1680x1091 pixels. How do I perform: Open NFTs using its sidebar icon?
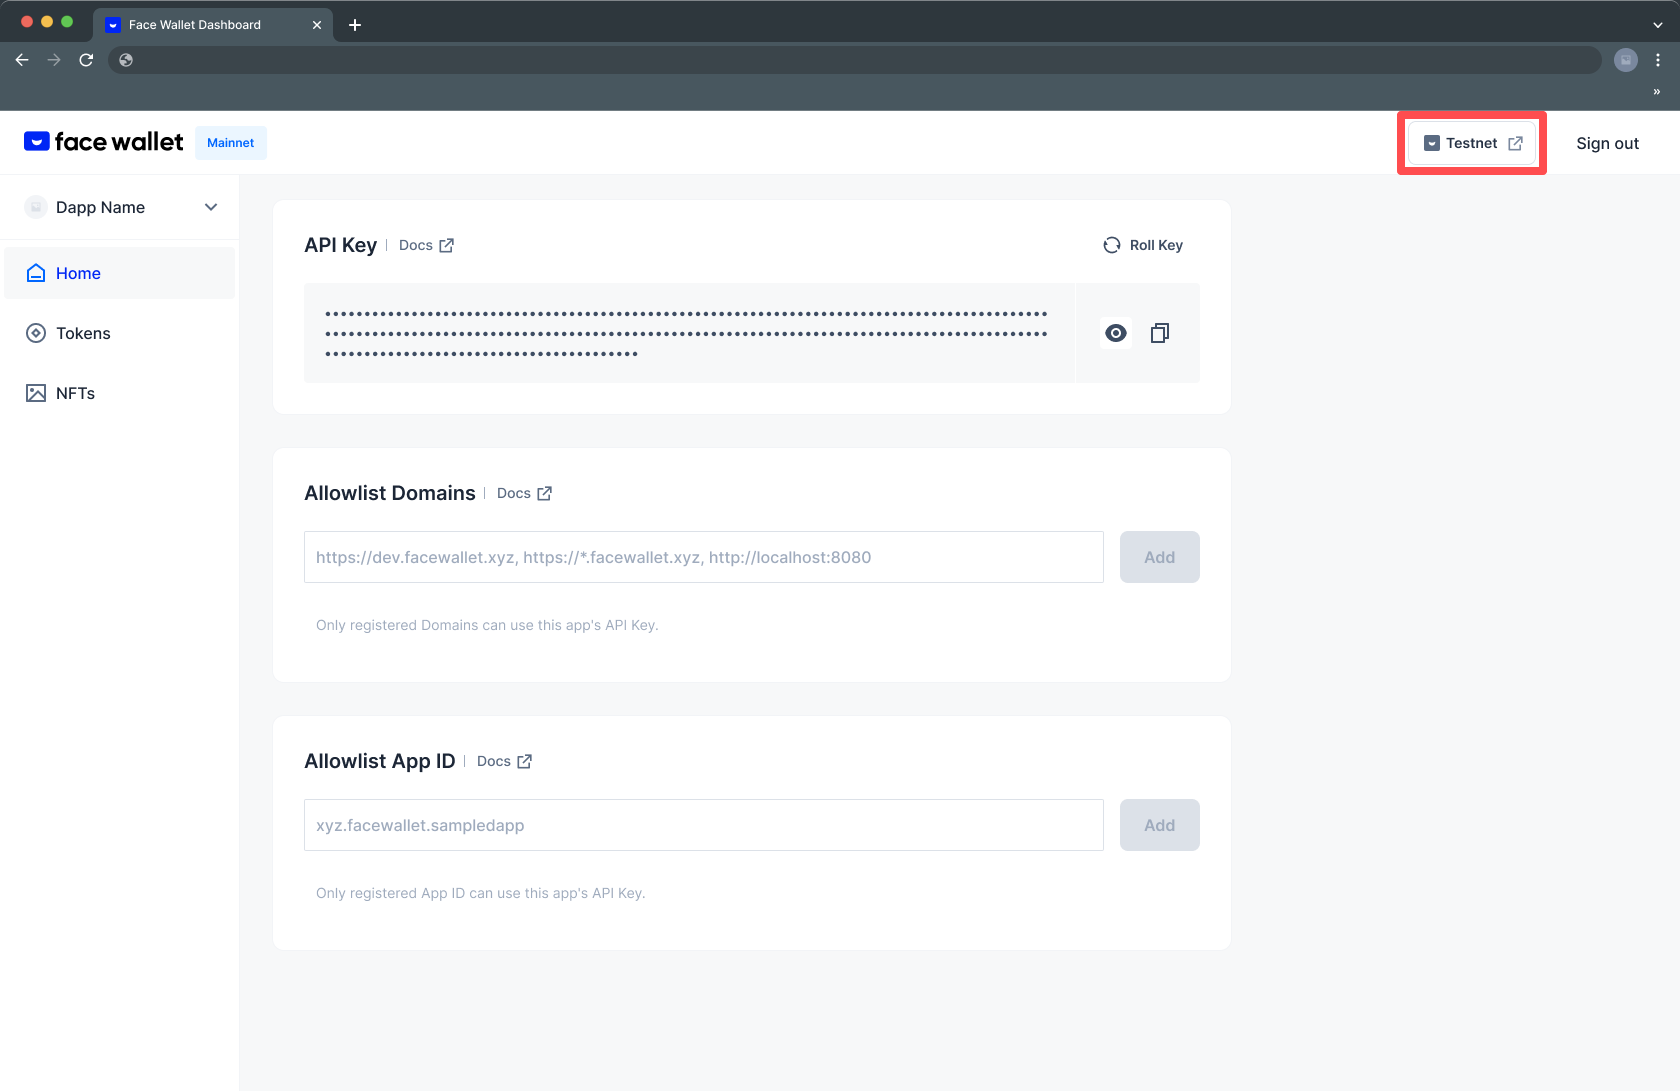[x=36, y=393]
